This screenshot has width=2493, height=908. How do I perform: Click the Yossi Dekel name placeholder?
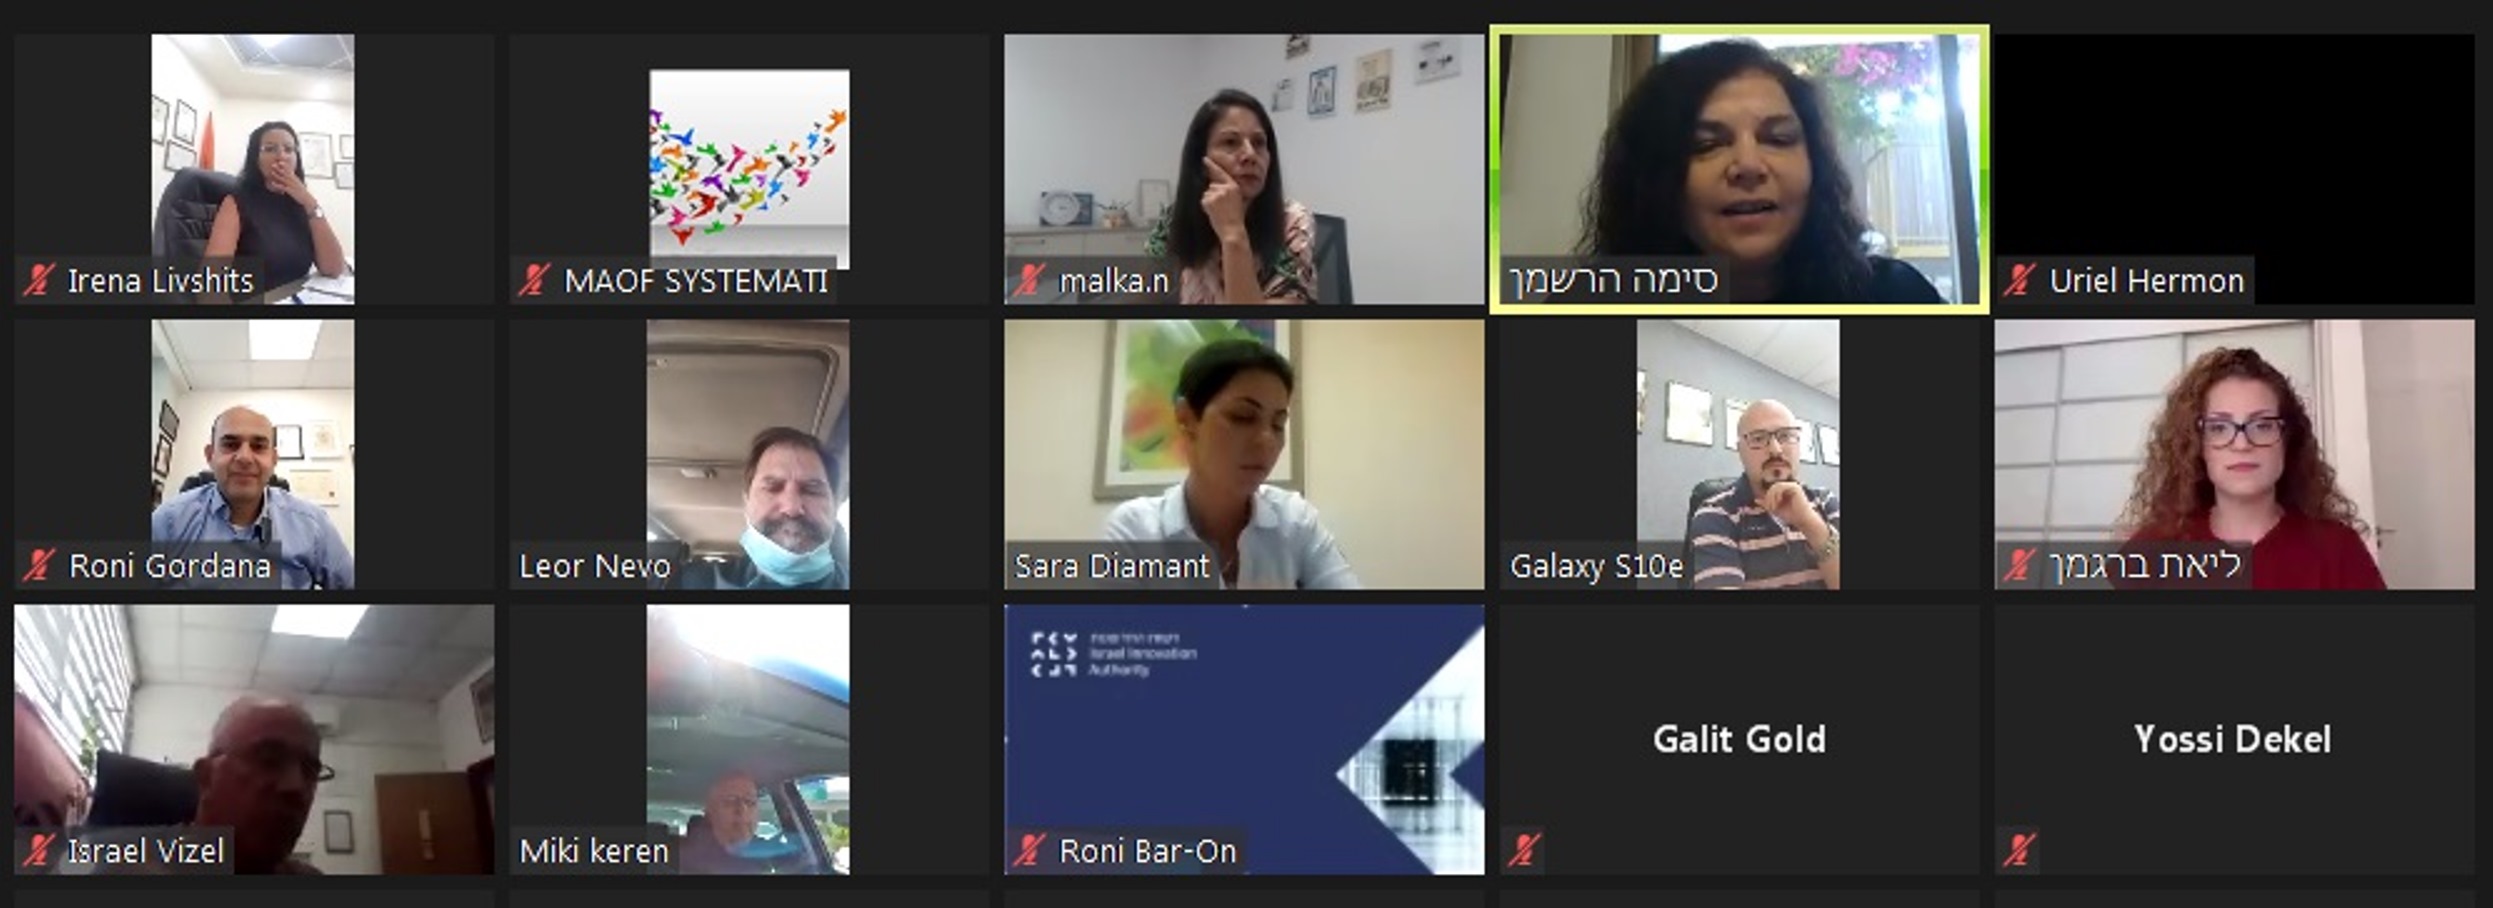2233,739
